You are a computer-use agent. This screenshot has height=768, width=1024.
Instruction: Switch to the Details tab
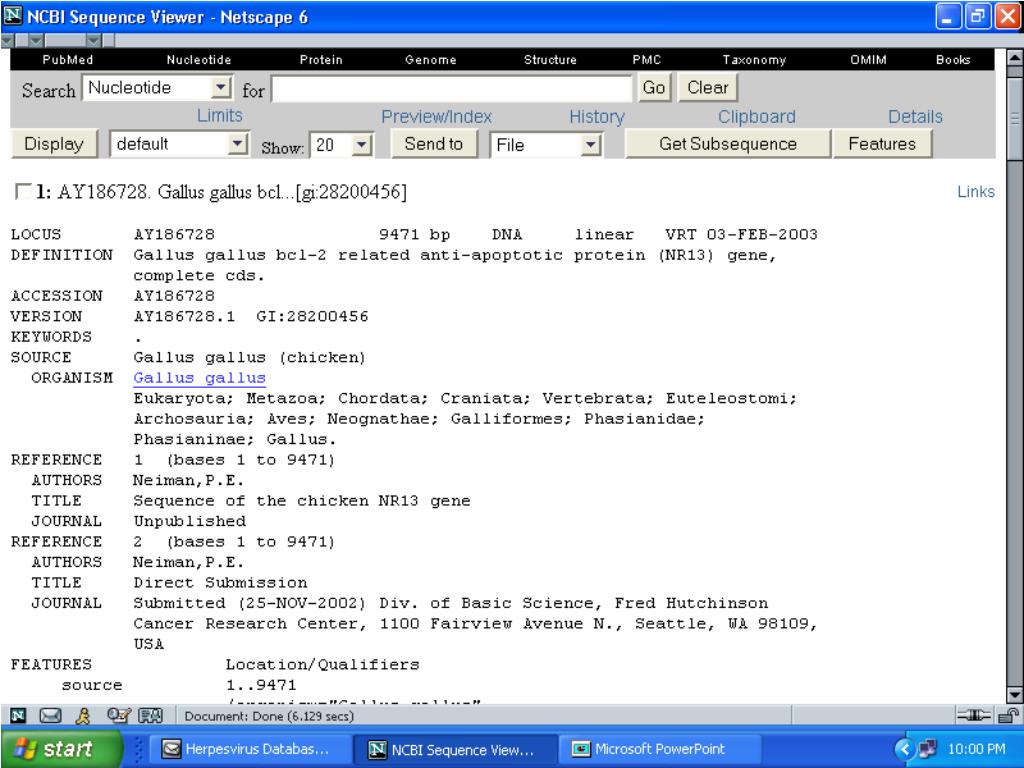(915, 116)
